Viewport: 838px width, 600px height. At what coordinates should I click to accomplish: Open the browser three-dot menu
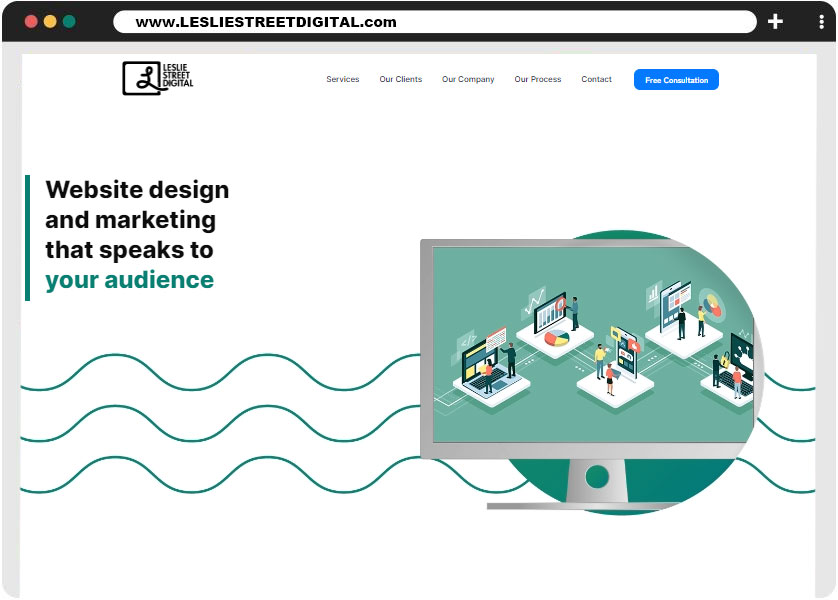pos(821,22)
